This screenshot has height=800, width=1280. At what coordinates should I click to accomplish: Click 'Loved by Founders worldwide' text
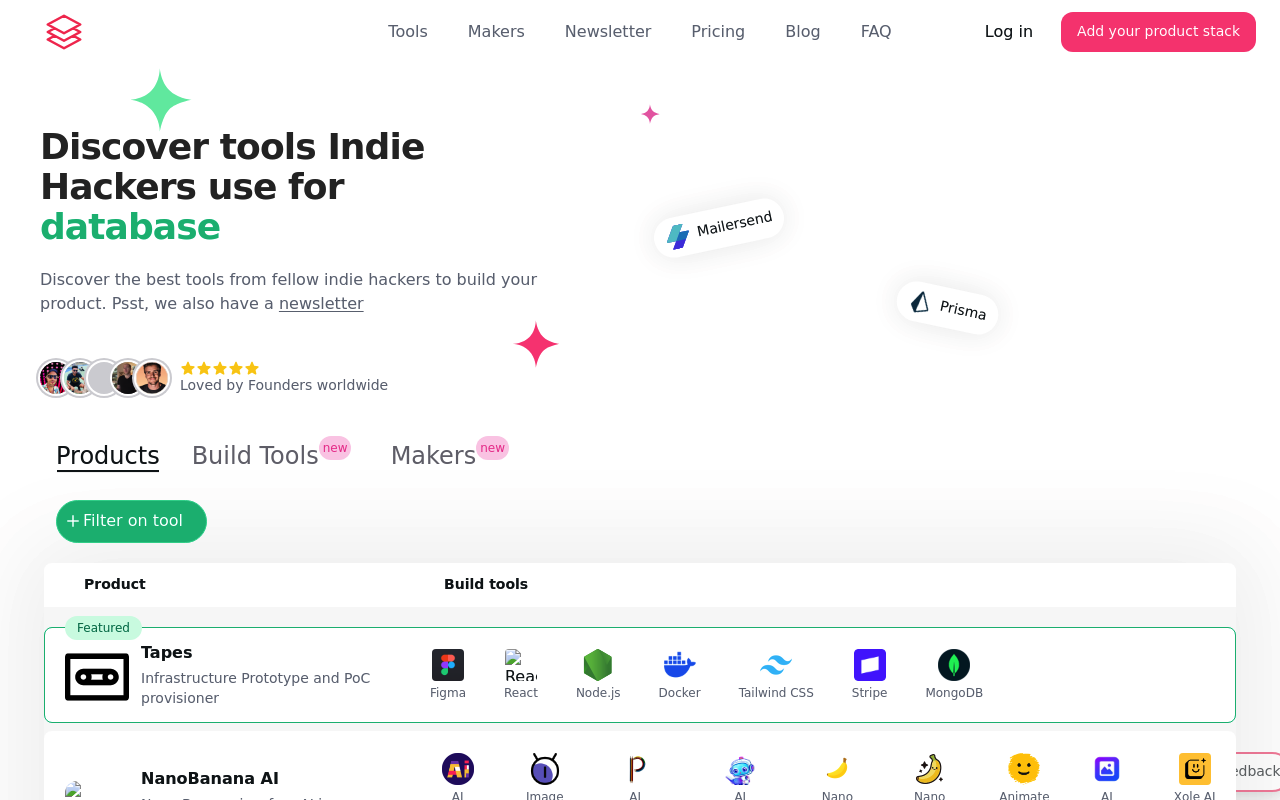point(284,385)
